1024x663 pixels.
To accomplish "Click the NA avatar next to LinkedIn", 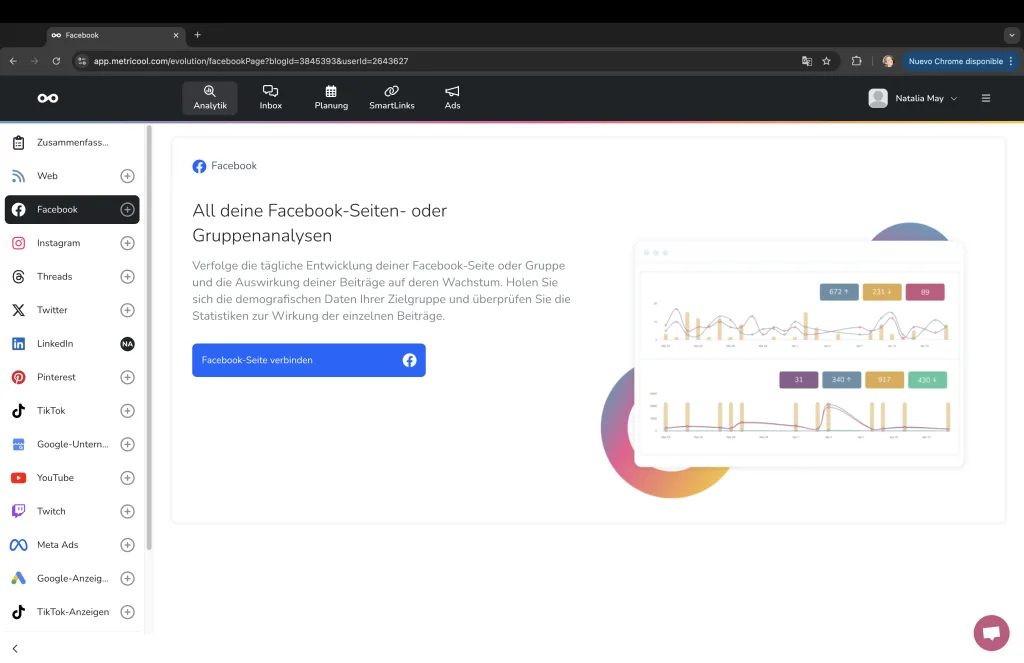I will click(127, 344).
